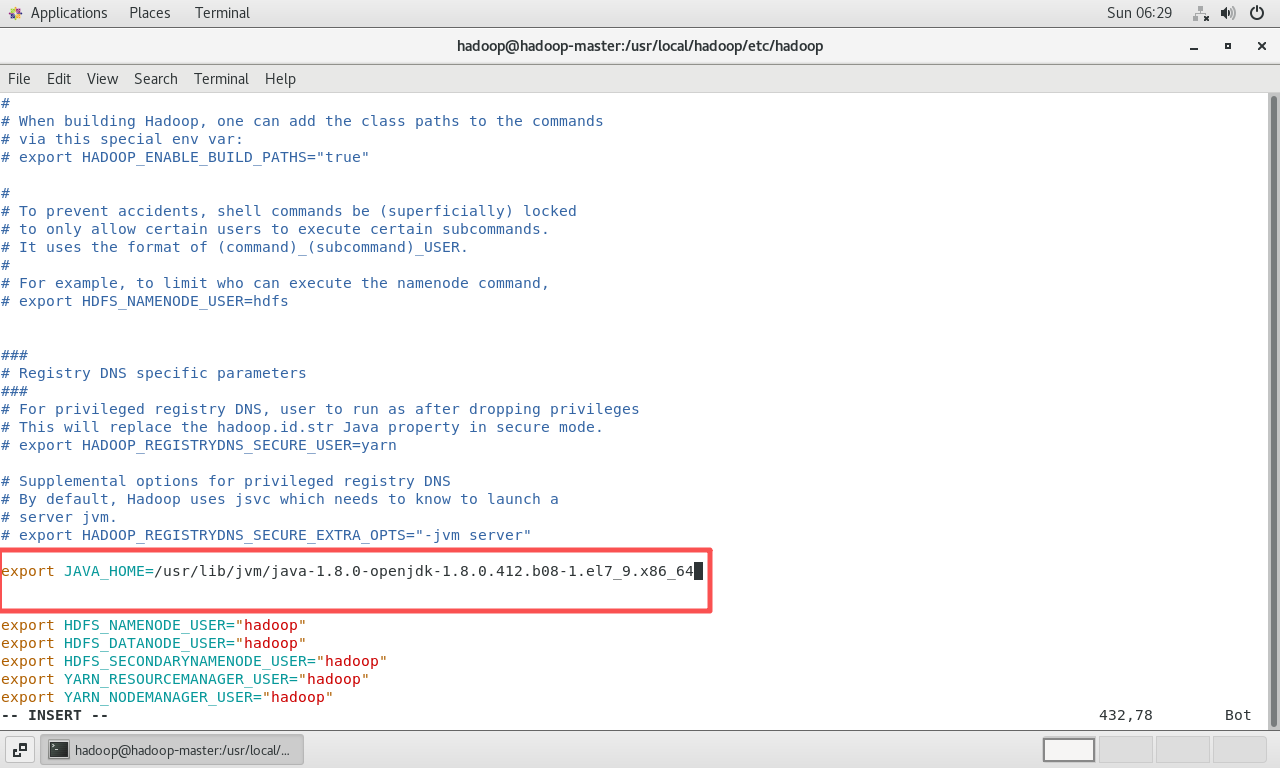This screenshot has height=768, width=1280.
Task: Open the volume control icon
Action: (x=1228, y=13)
